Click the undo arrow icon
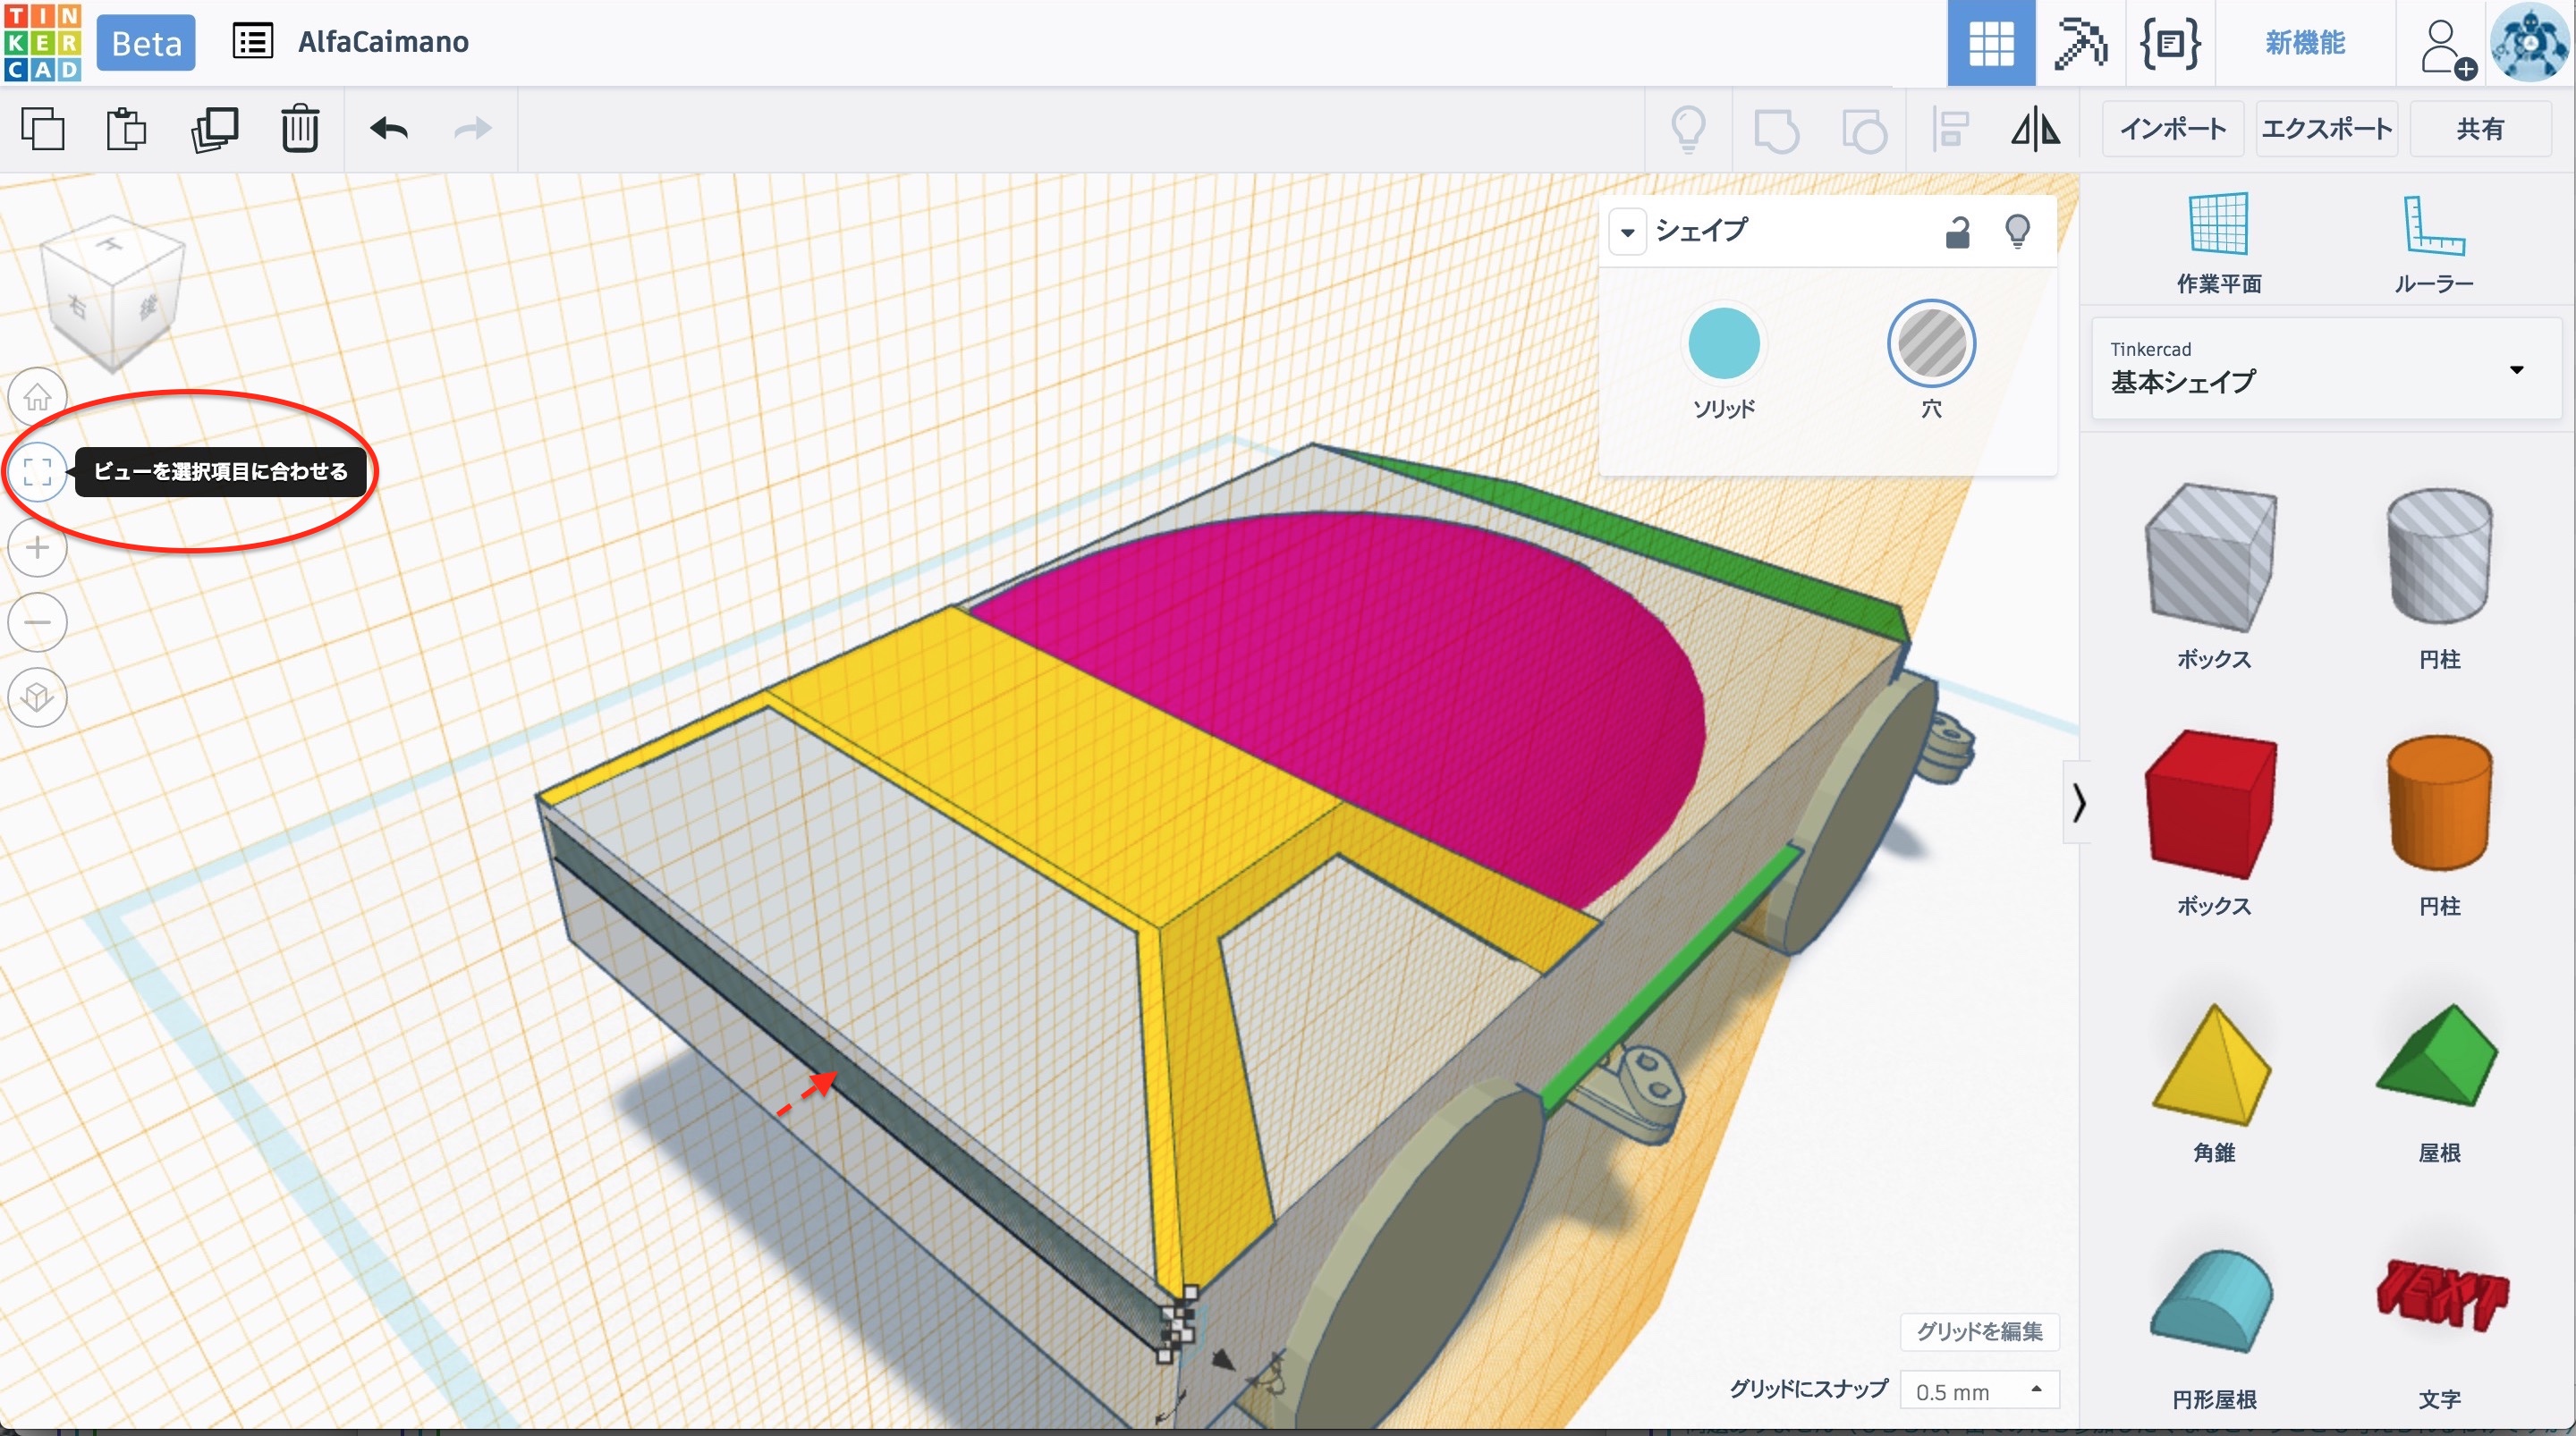 [x=389, y=129]
